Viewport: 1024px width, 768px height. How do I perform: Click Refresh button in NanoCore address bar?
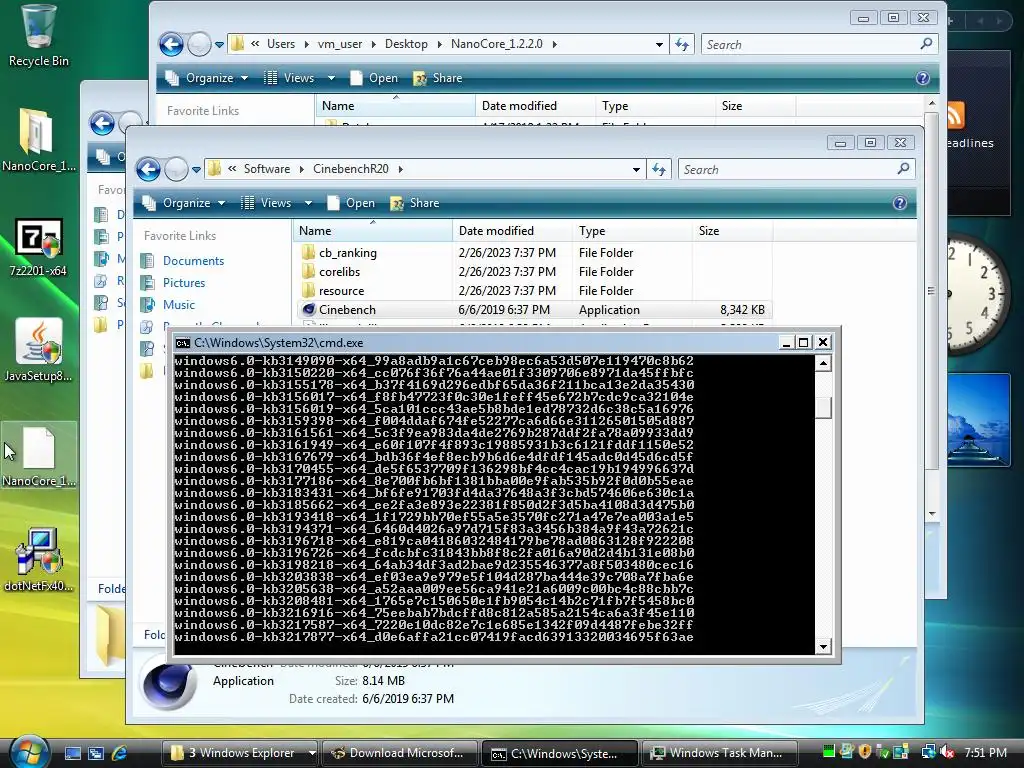tap(682, 44)
